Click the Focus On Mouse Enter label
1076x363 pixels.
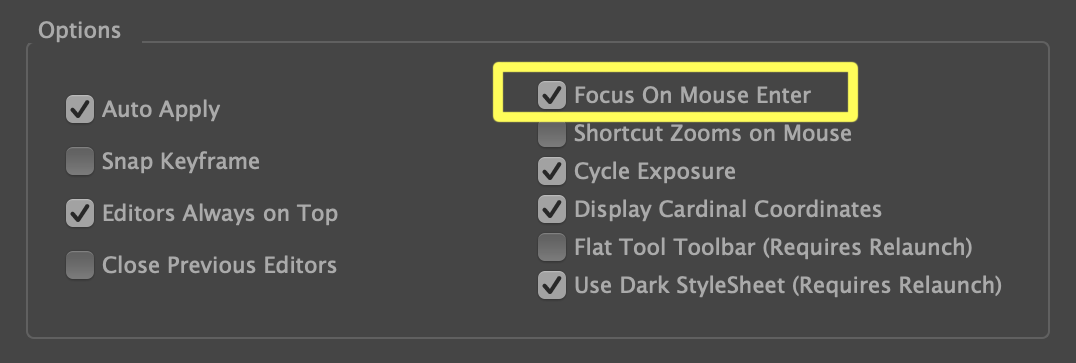[x=692, y=95]
